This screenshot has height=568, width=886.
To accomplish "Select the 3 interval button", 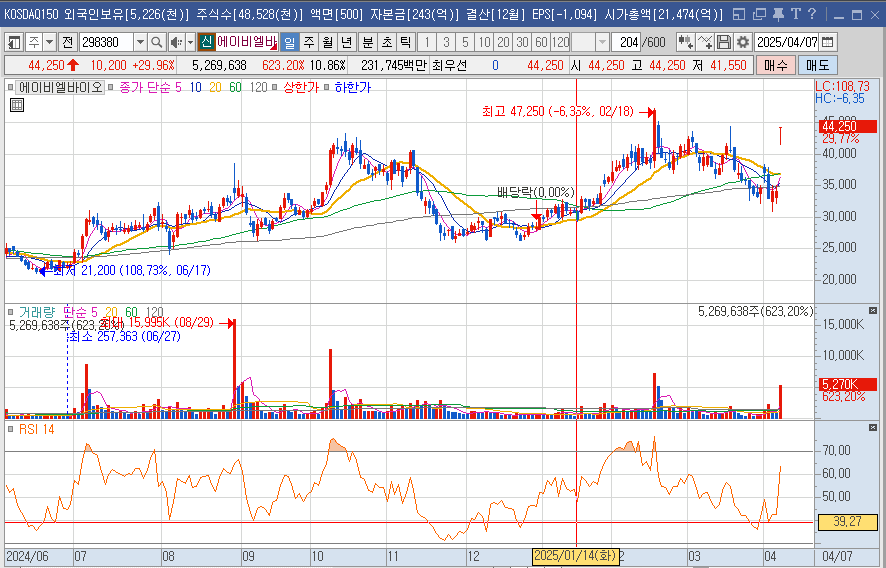I will tap(446, 42).
